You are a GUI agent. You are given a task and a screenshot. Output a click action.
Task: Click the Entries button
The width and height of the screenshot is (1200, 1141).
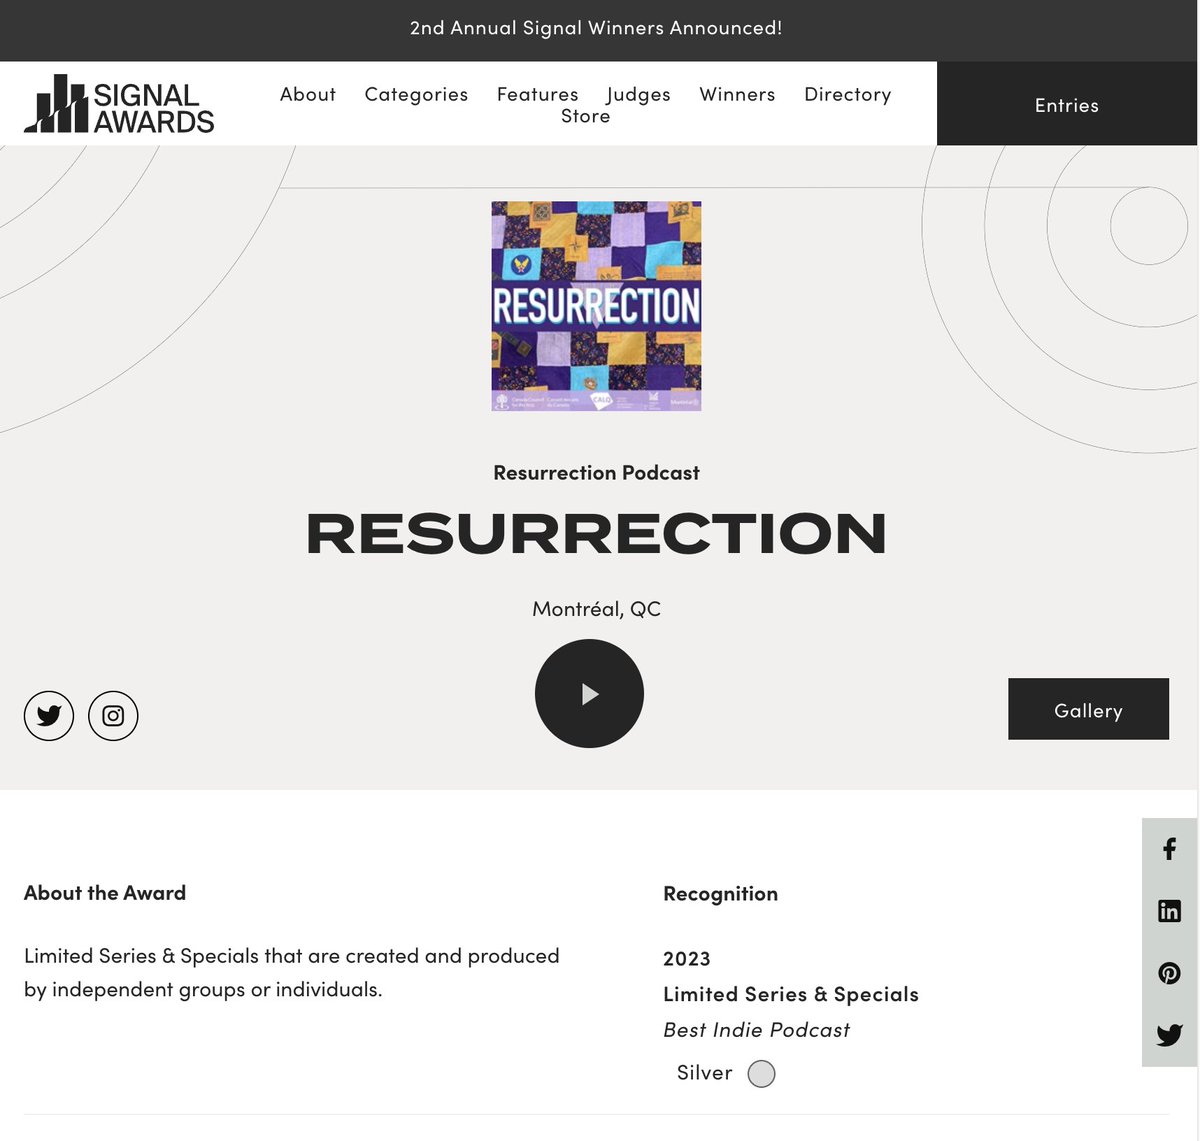click(1067, 104)
